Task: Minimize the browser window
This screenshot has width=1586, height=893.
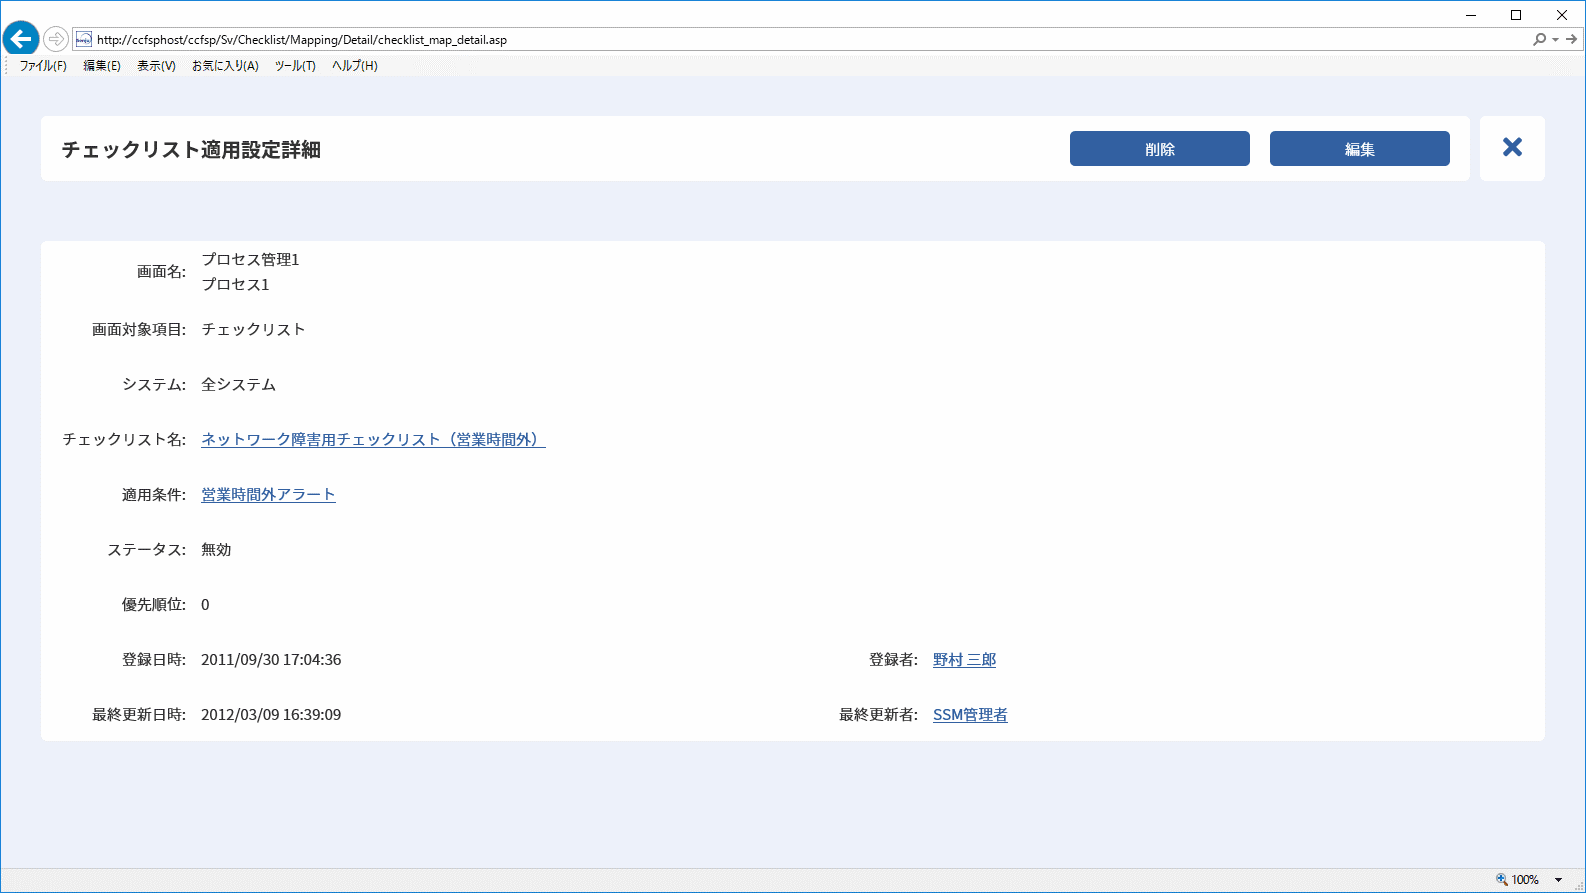Action: click(1471, 15)
